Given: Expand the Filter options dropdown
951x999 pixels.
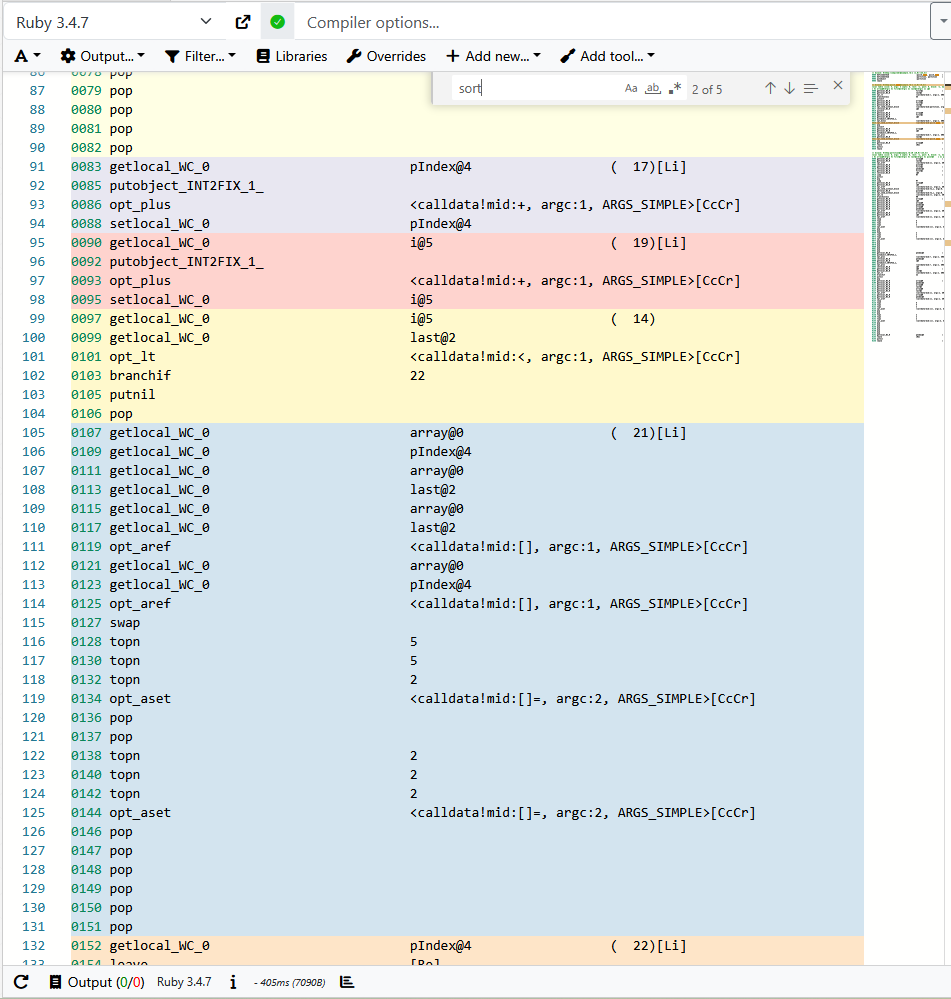Looking at the screenshot, I should (x=200, y=56).
